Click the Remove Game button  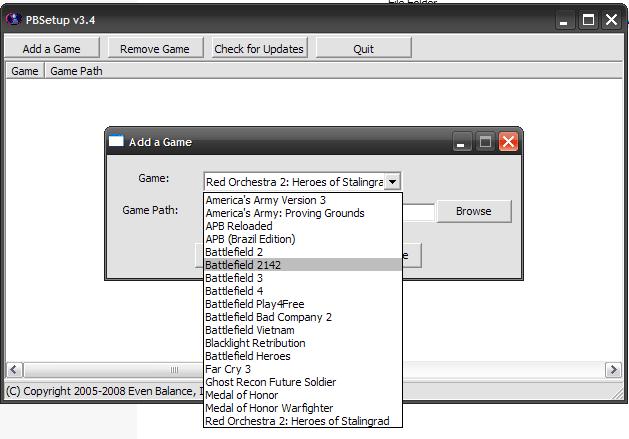pos(155,49)
